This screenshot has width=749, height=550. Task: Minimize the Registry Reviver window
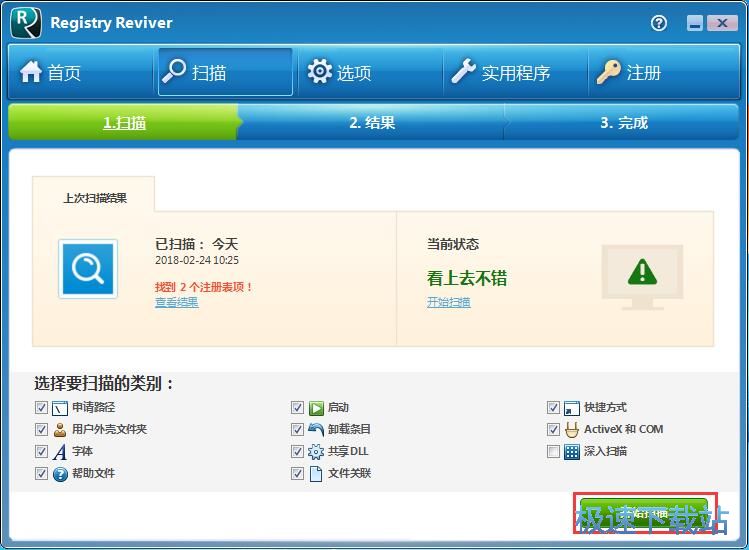coord(695,23)
